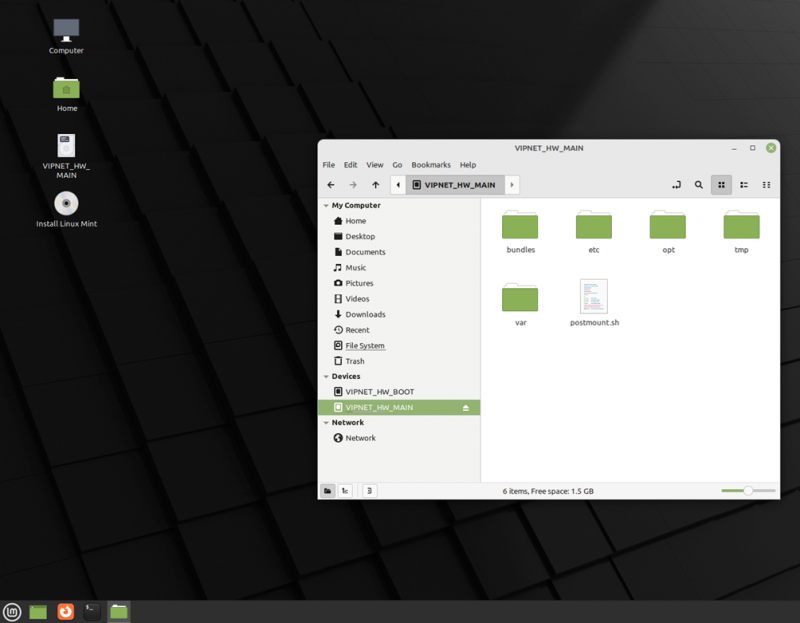Launch Firefox from the taskbar

[65, 611]
